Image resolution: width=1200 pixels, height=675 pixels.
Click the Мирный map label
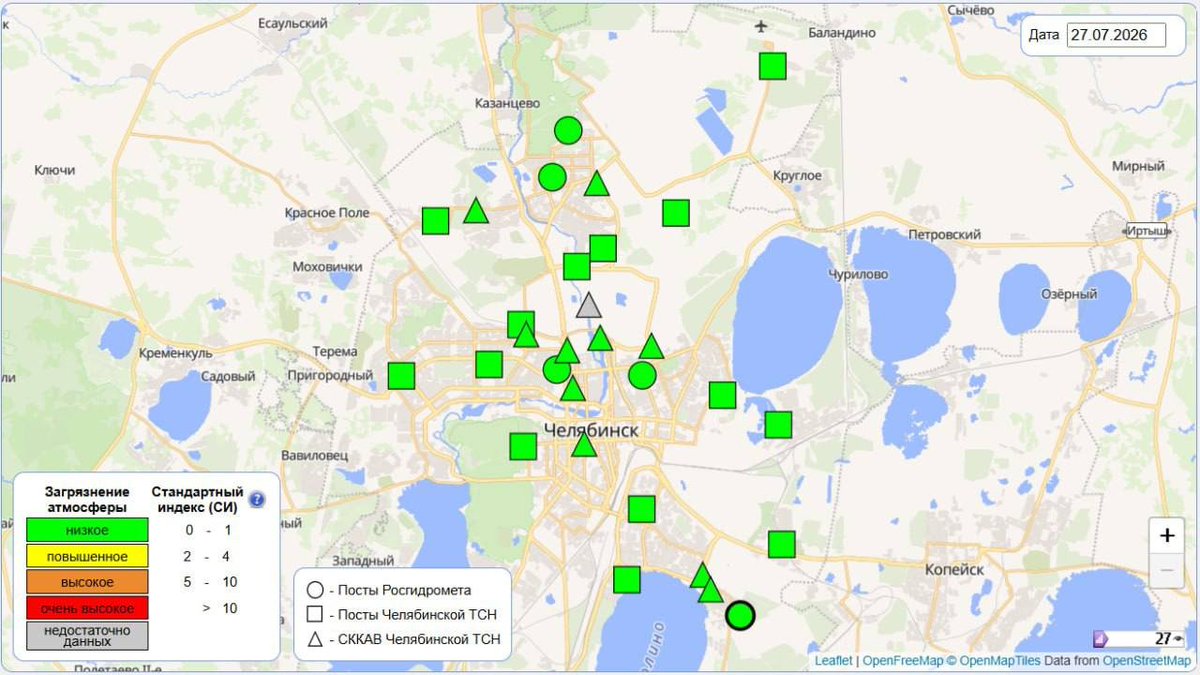coord(1139,166)
